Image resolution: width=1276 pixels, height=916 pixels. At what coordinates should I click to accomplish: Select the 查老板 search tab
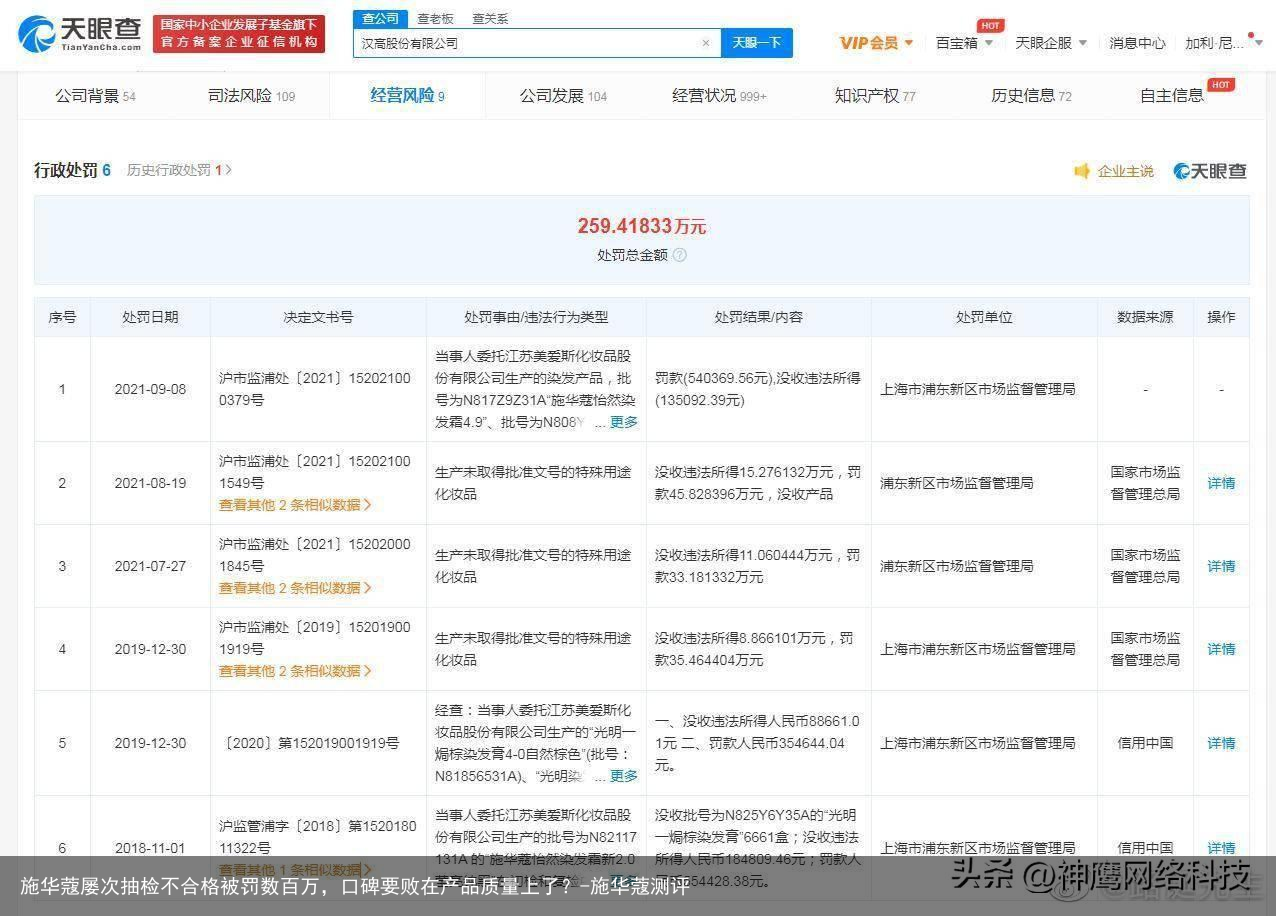[x=435, y=18]
